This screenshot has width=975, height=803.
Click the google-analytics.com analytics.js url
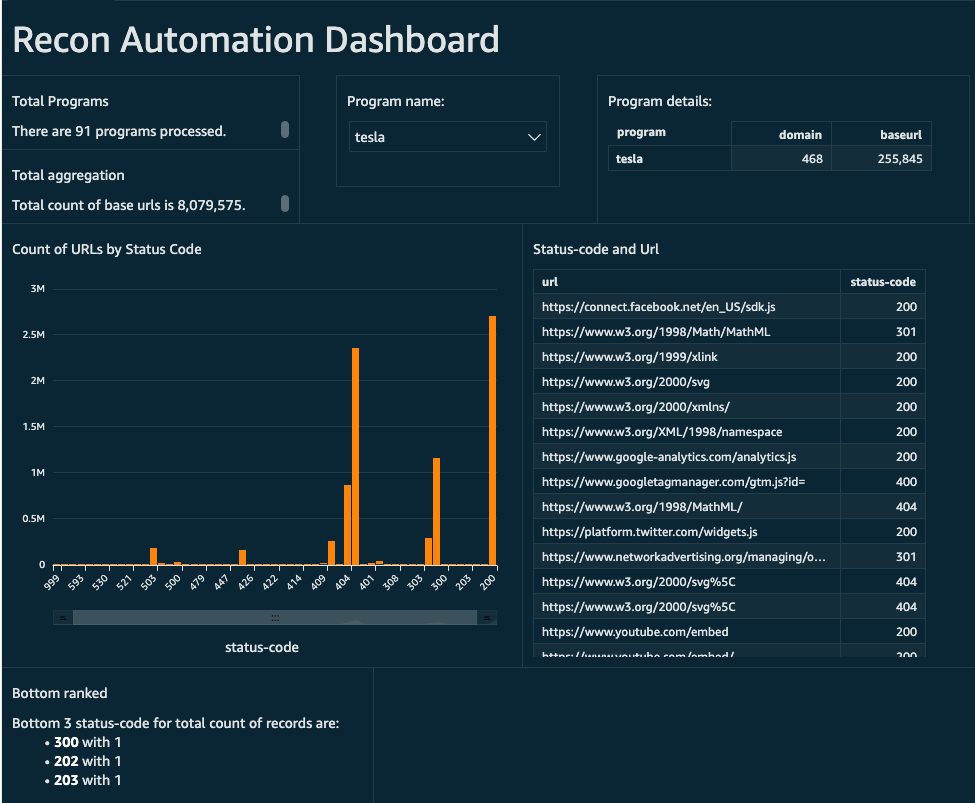pyautogui.click(x=669, y=457)
